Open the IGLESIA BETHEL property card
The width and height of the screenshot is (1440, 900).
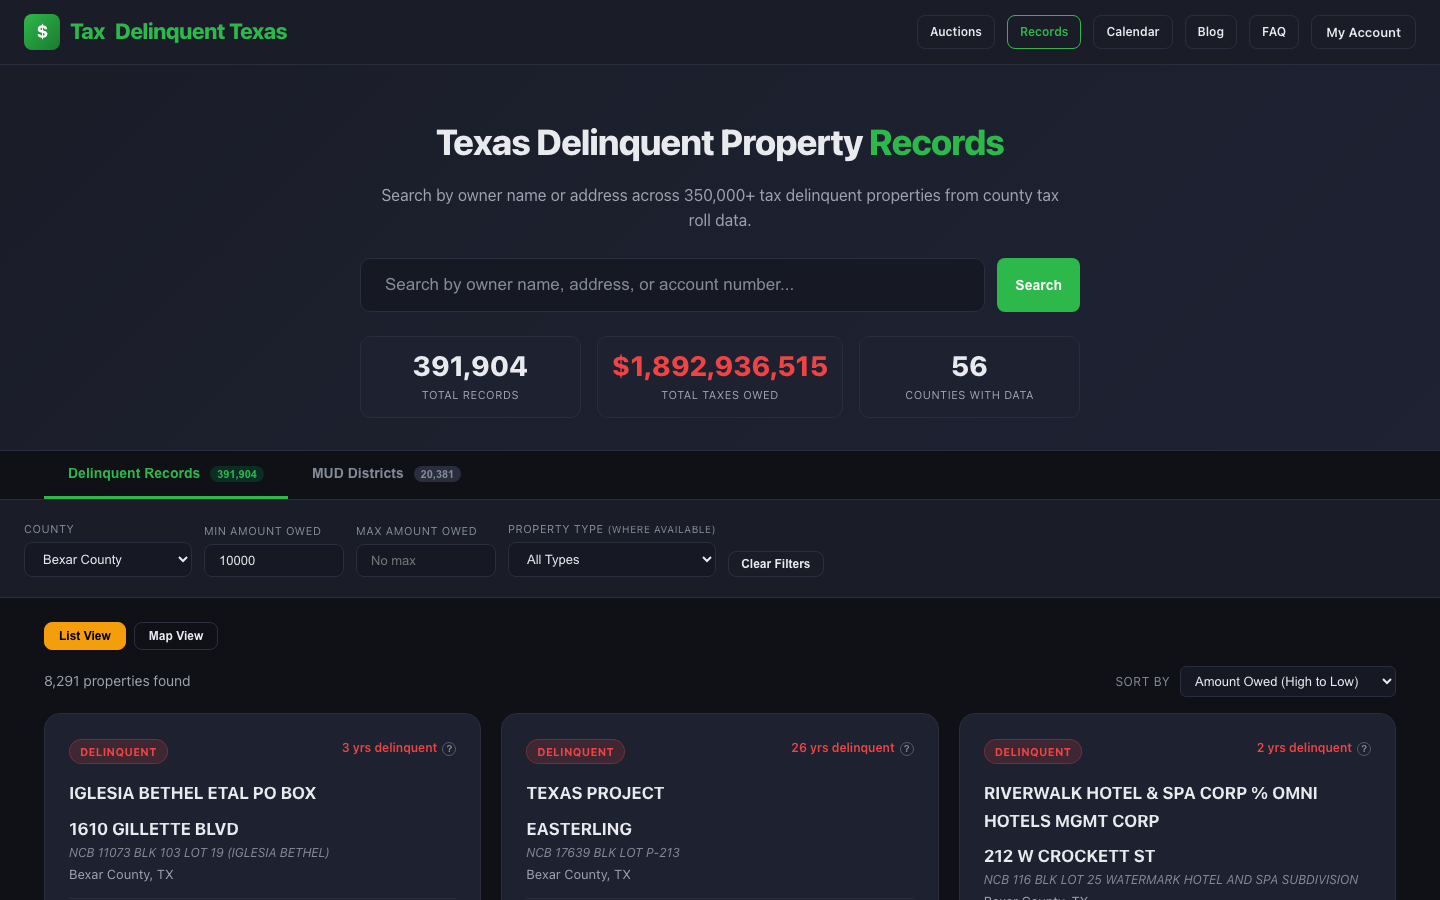(x=262, y=806)
